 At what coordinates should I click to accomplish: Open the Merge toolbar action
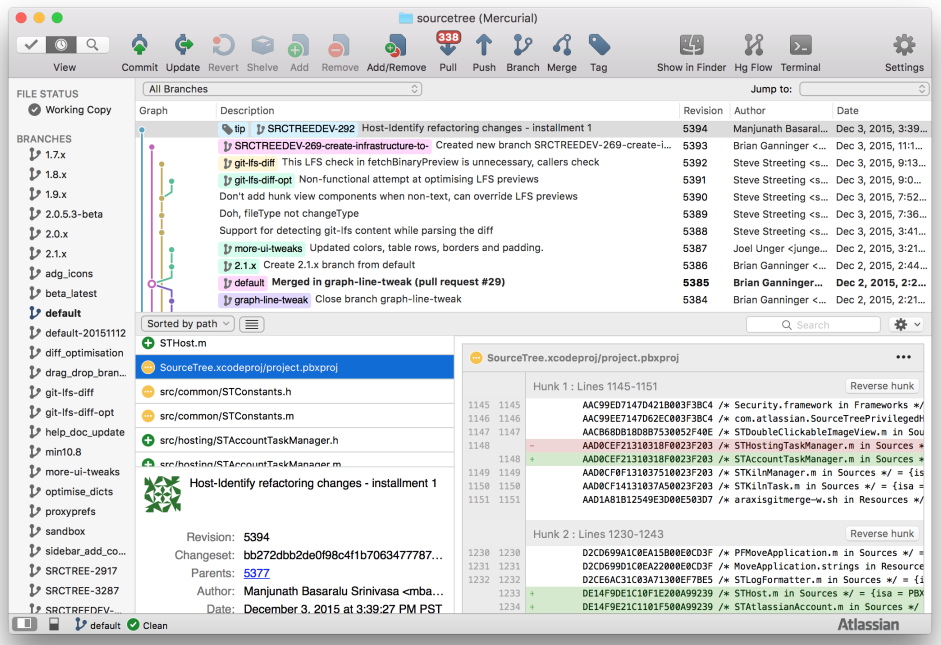tap(562, 53)
